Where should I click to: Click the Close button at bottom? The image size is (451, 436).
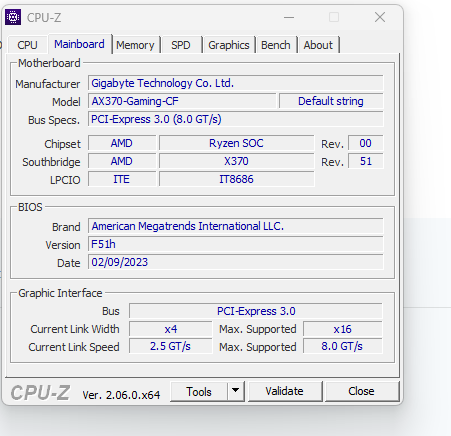362,391
